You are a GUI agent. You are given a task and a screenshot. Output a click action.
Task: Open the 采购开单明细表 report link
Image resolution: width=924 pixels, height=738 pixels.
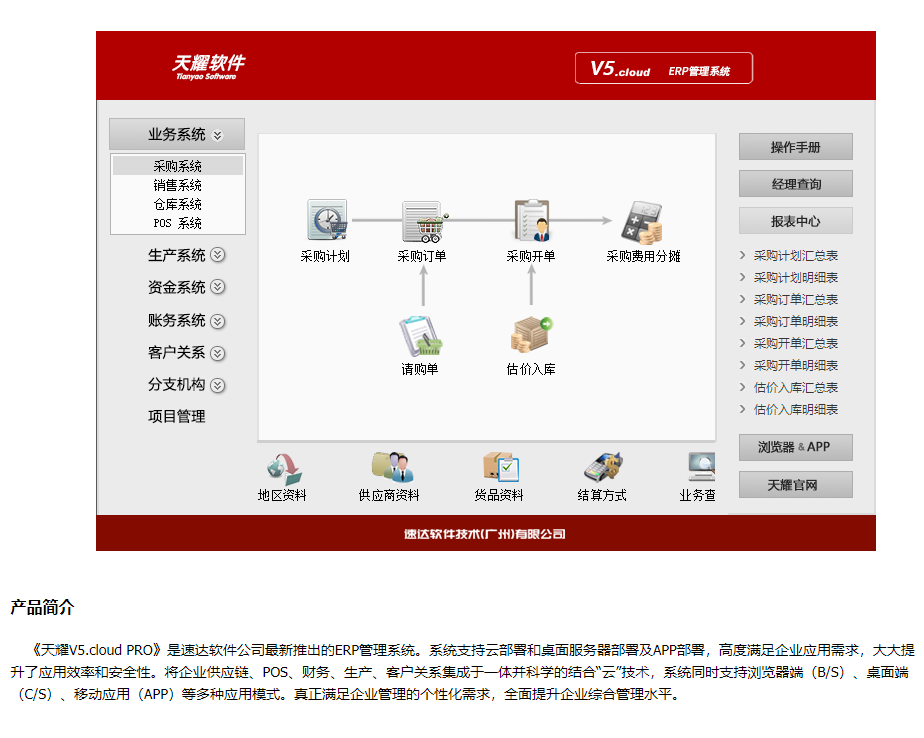796,365
